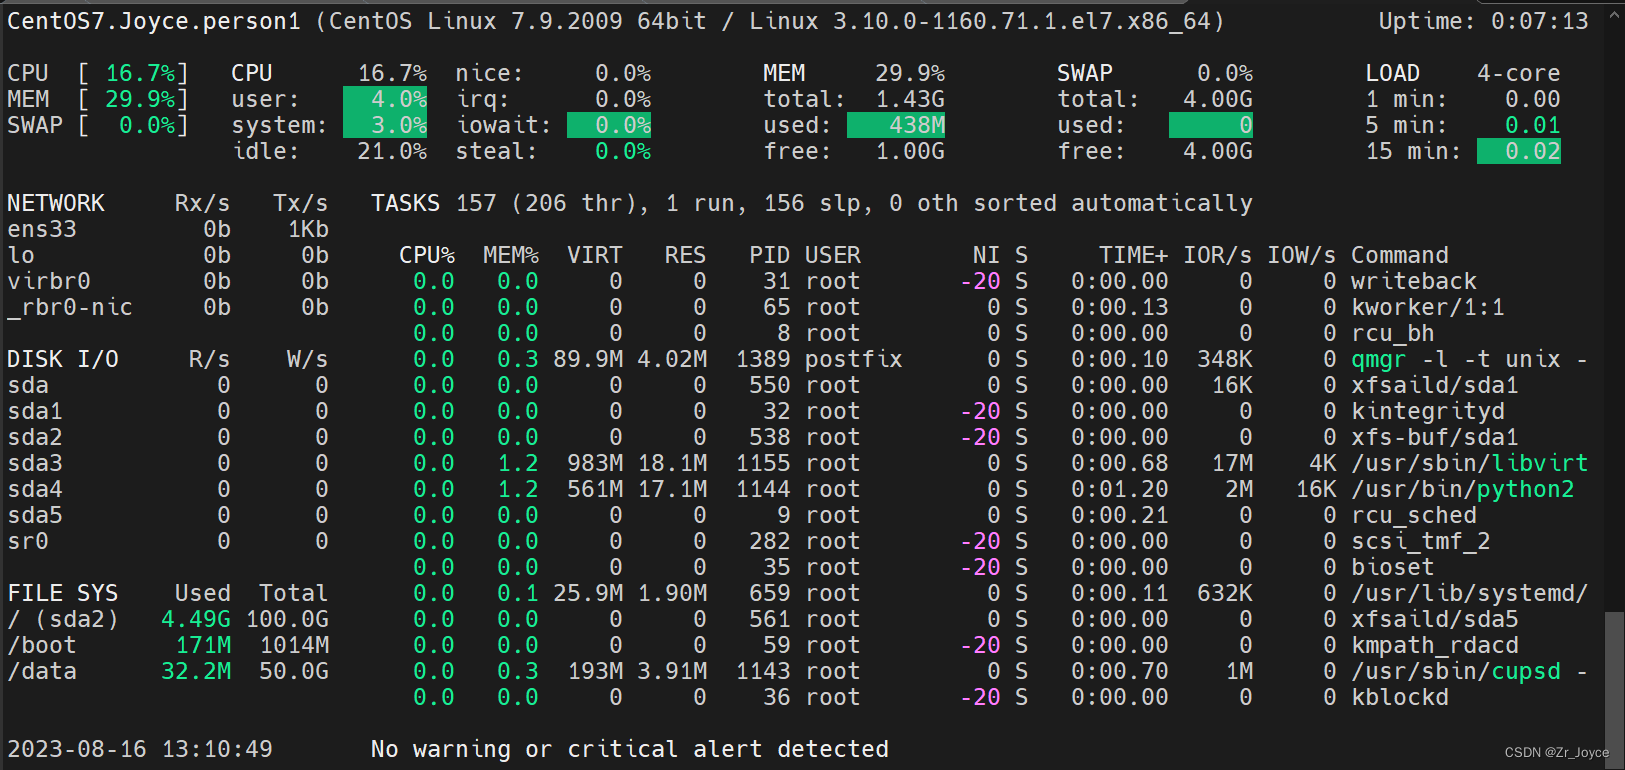Image resolution: width=1625 pixels, height=770 pixels.
Task: Click the highlighted 15 min load 0.02
Action: pos(1519,151)
